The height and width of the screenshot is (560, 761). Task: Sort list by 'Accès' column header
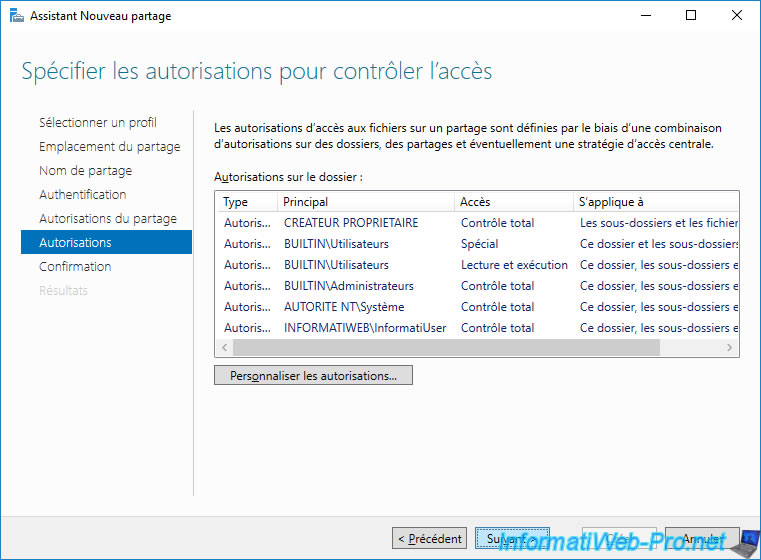513,202
